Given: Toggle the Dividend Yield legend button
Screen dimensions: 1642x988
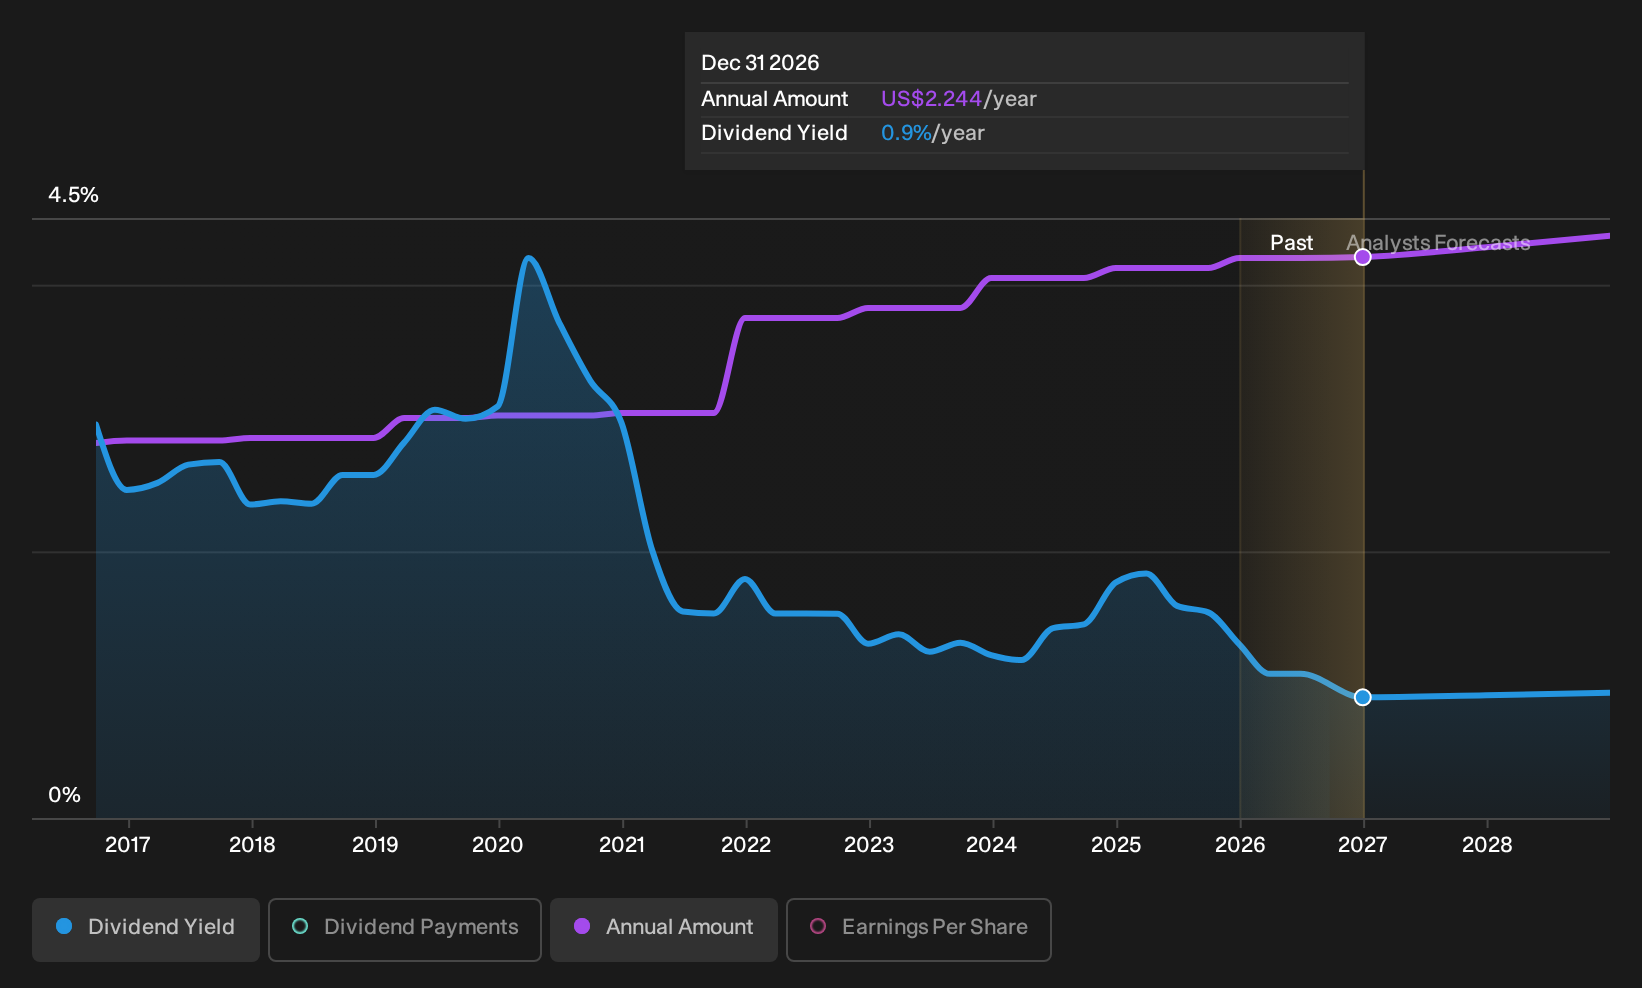Looking at the screenshot, I should (x=146, y=930).
